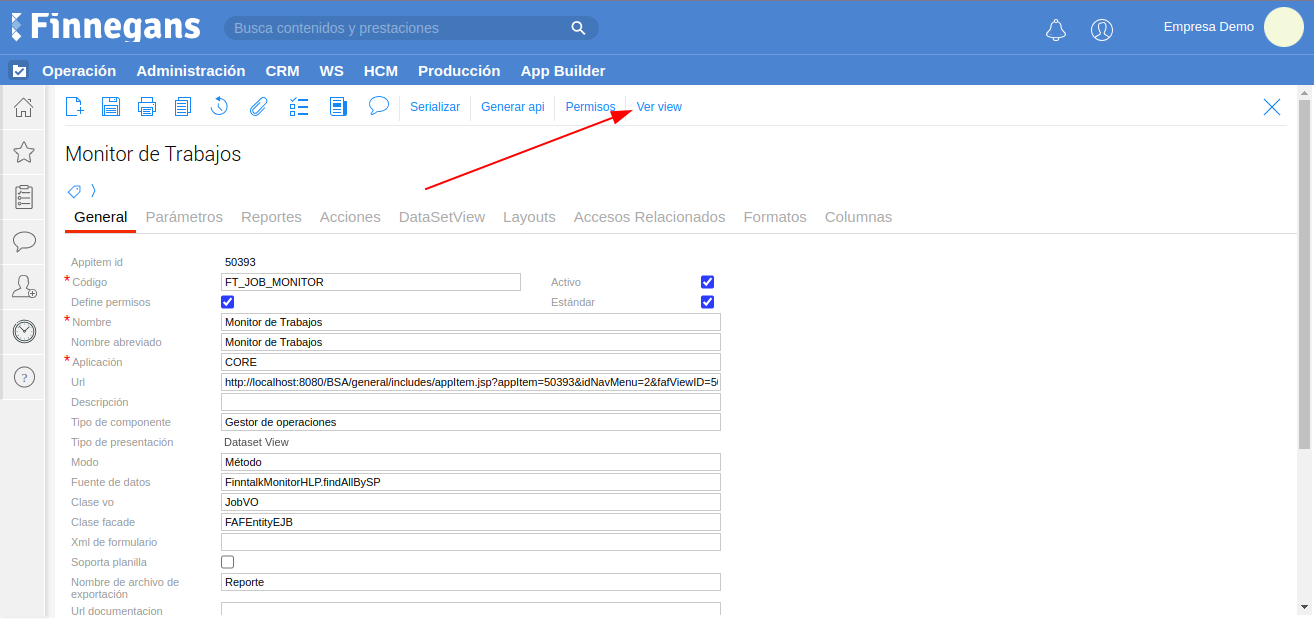Click the history clock-arrow icon
This screenshot has width=1314, height=619.
[x=220, y=107]
